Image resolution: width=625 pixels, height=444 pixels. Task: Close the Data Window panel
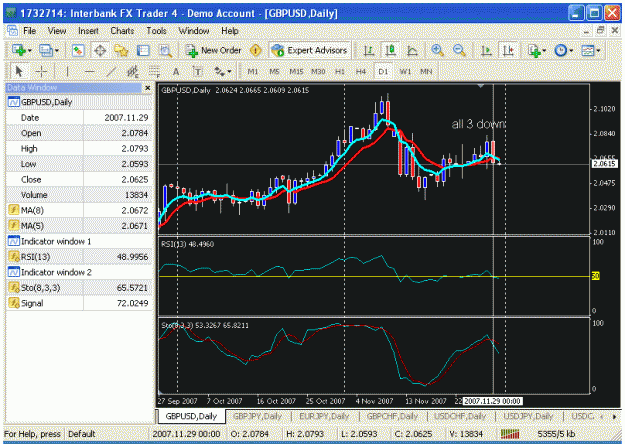tap(147, 88)
